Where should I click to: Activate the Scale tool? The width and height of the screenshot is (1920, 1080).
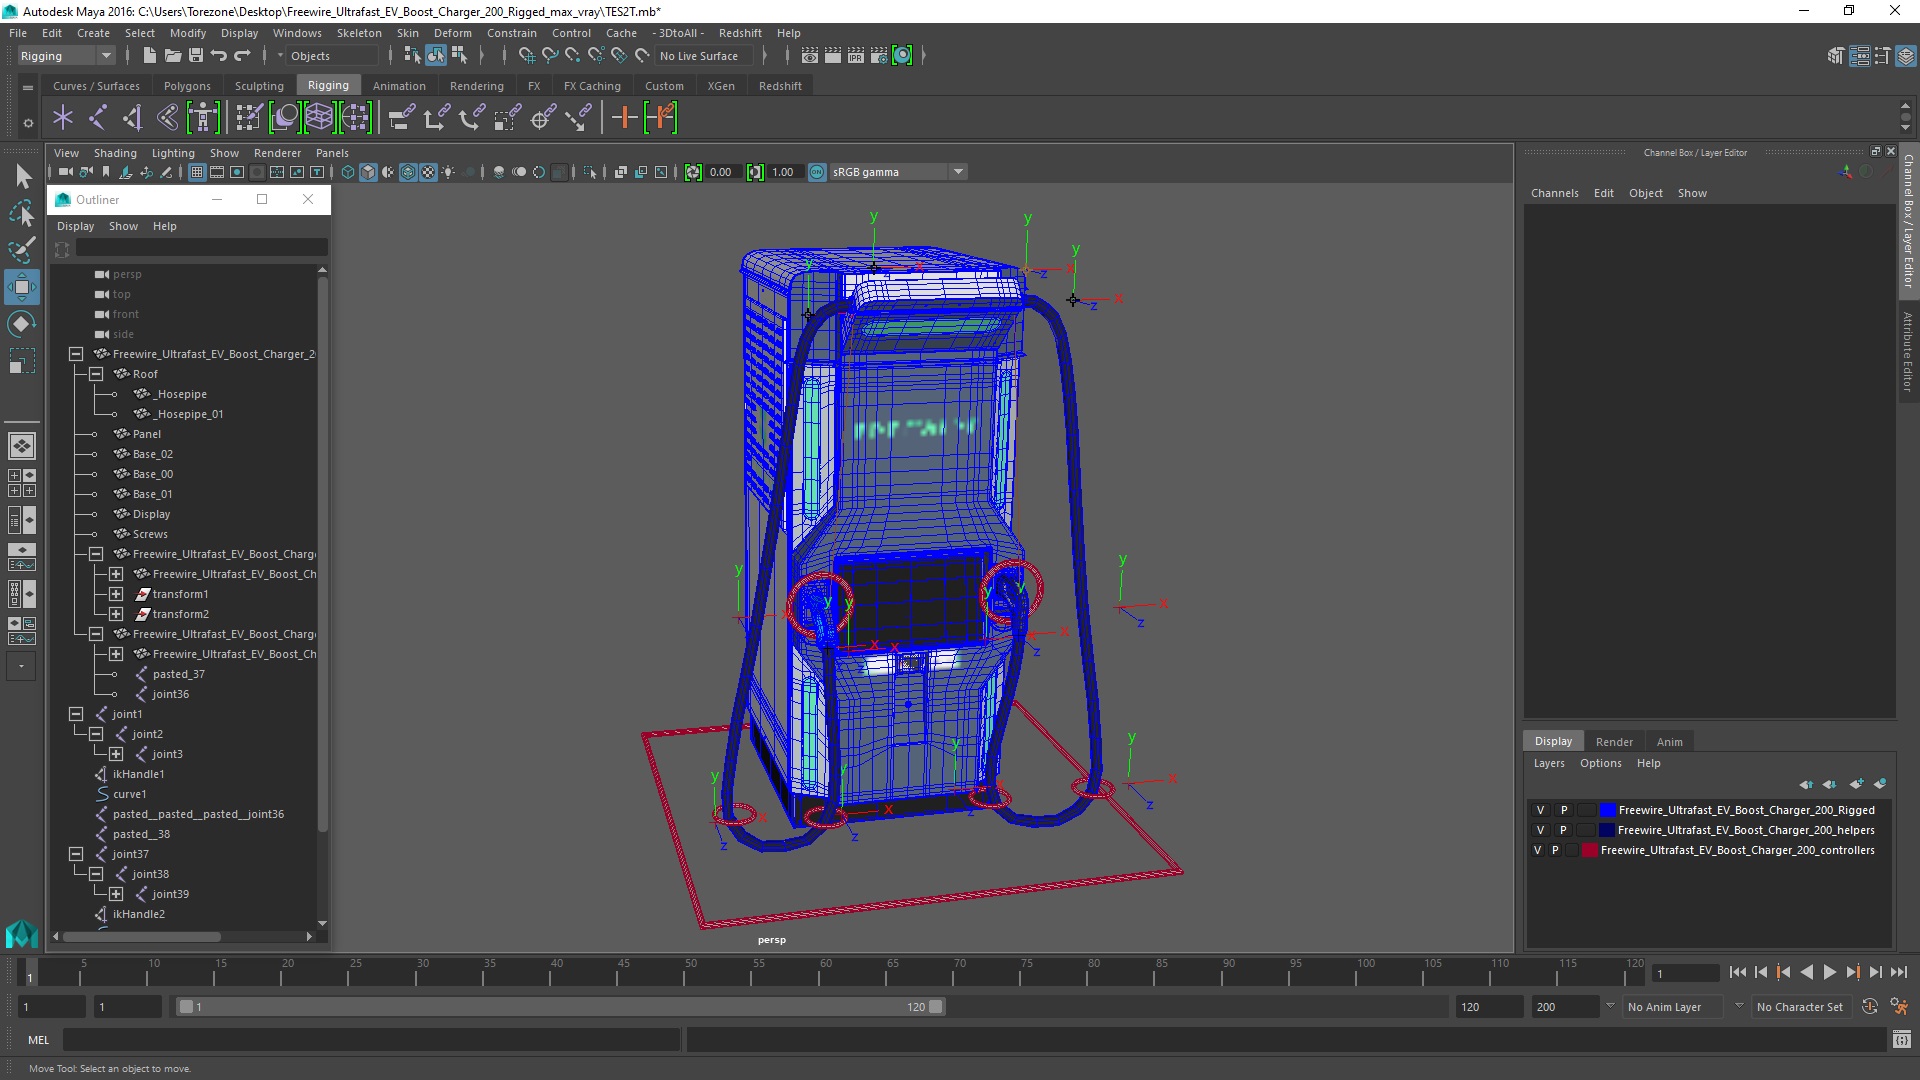click(22, 360)
